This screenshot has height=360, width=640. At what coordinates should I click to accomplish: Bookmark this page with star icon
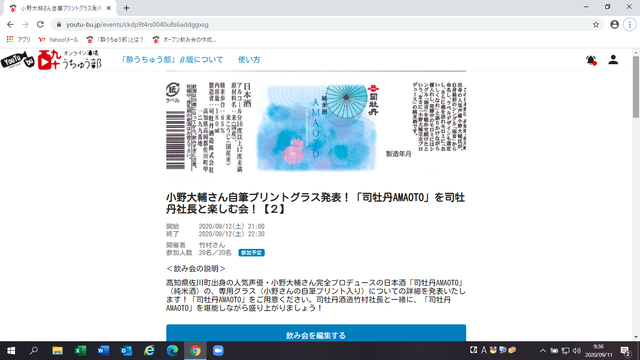[596, 24]
